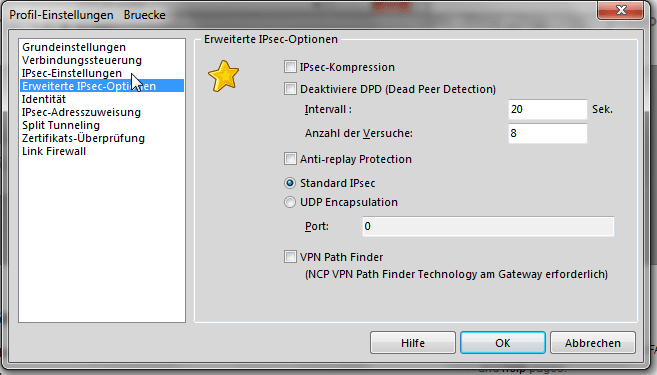Switch to Split Tunneling settings

pyautogui.click(x=61, y=125)
